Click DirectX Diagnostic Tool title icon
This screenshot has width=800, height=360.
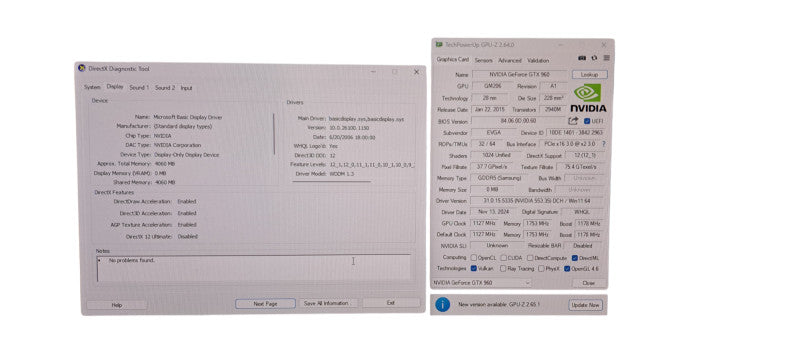click(81, 68)
